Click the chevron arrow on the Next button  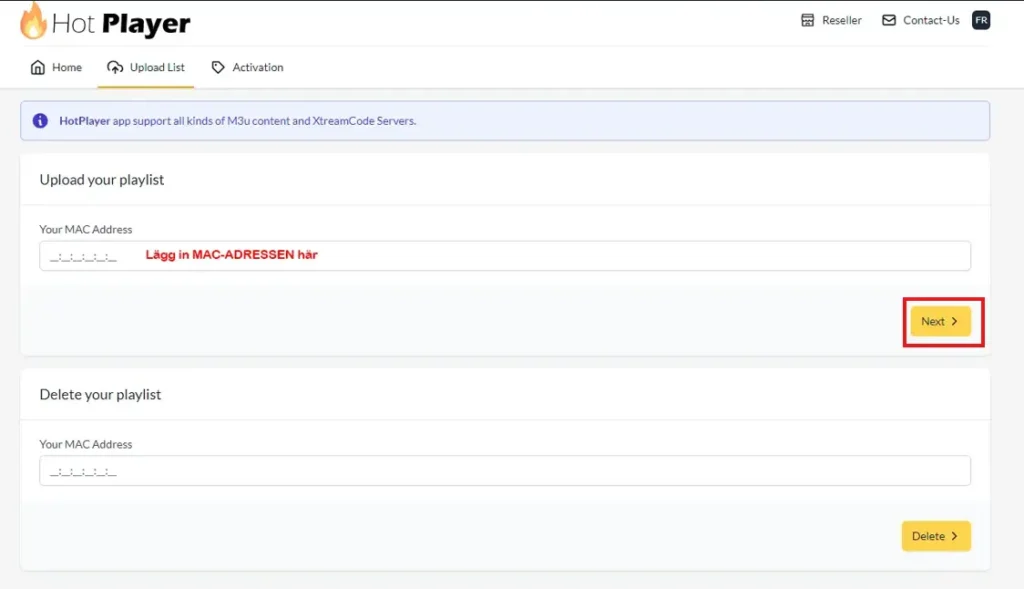[x=955, y=322]
